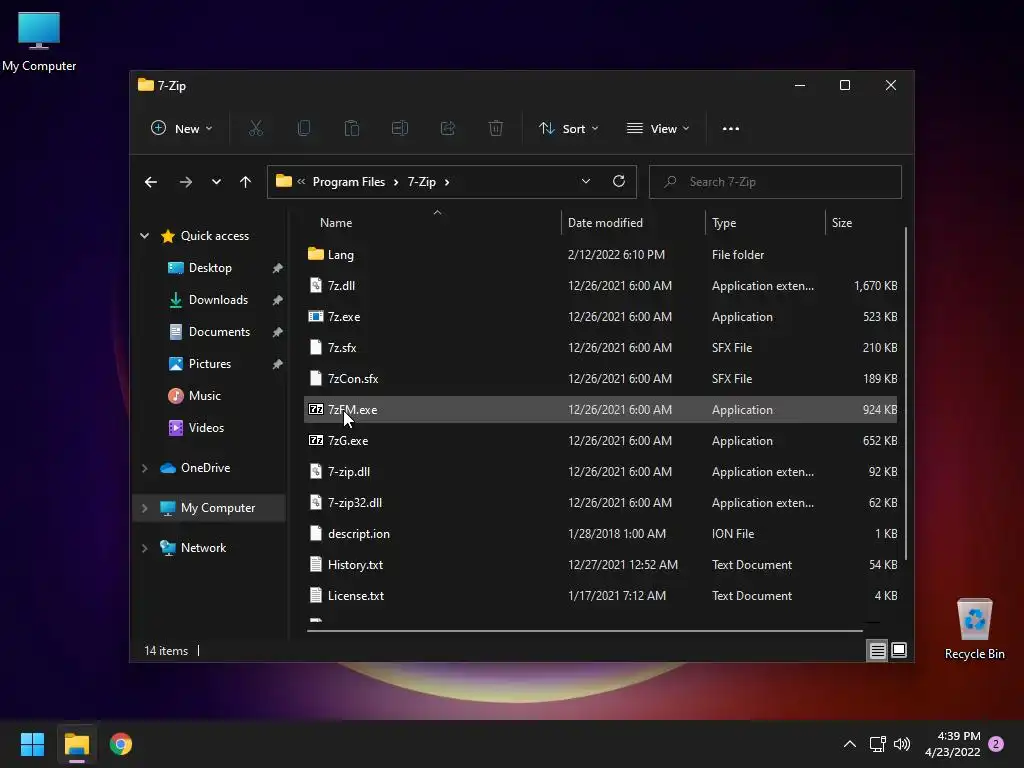Select the 7z.sfx file name

coord(342,347)
